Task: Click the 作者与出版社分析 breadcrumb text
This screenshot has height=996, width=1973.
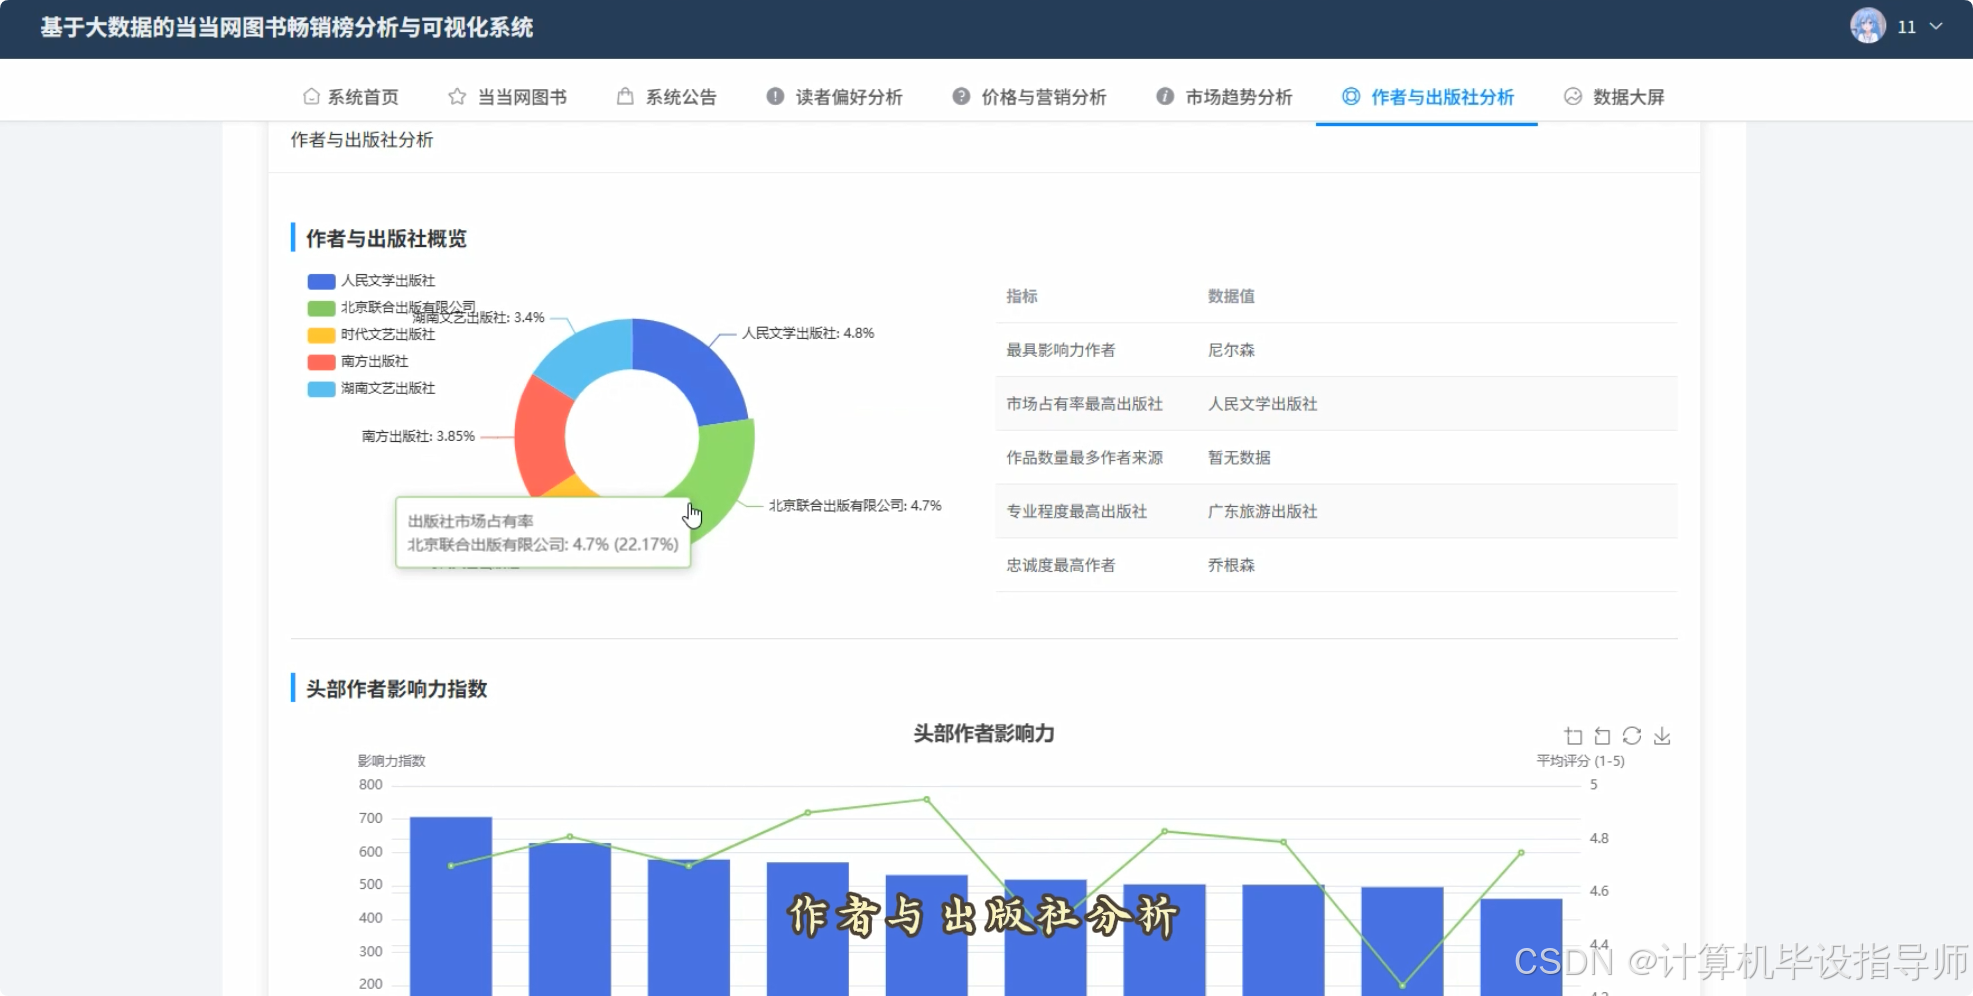Action: point(361,140)
